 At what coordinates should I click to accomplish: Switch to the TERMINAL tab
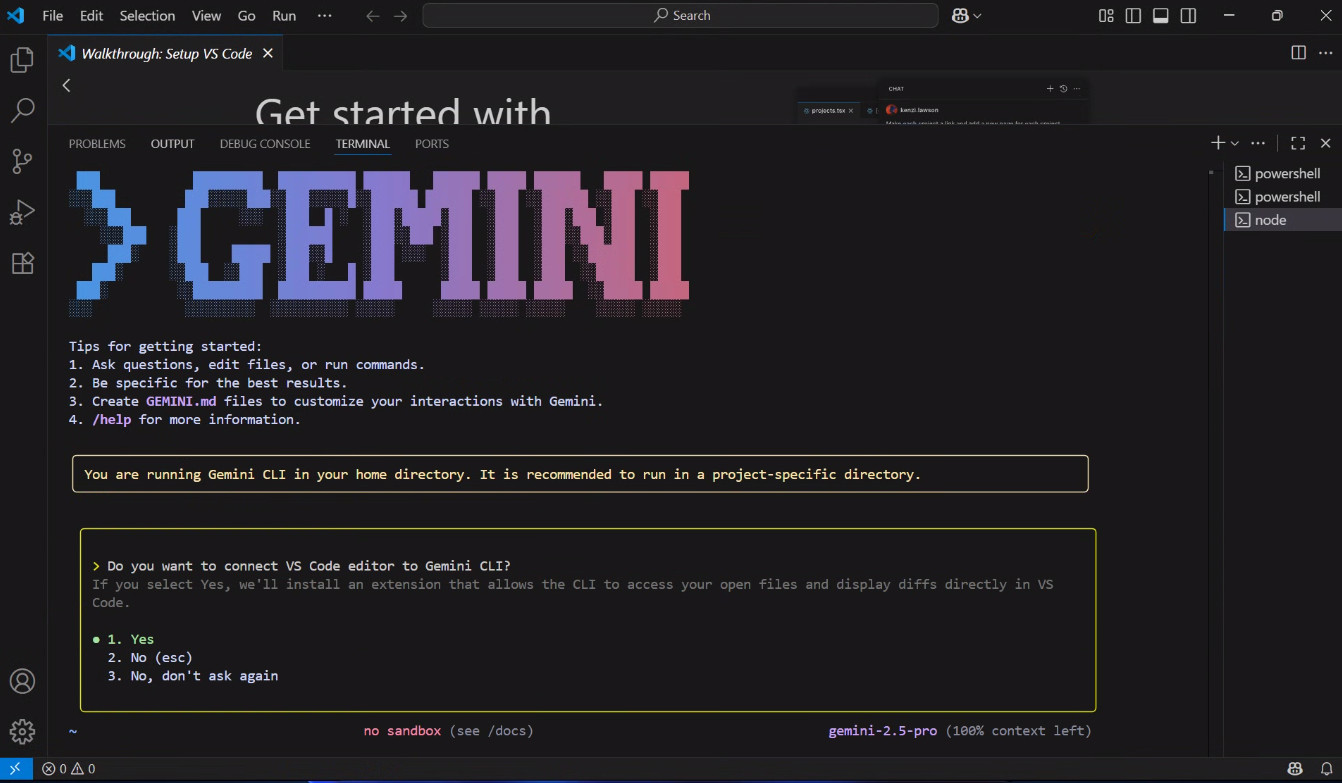363,144
